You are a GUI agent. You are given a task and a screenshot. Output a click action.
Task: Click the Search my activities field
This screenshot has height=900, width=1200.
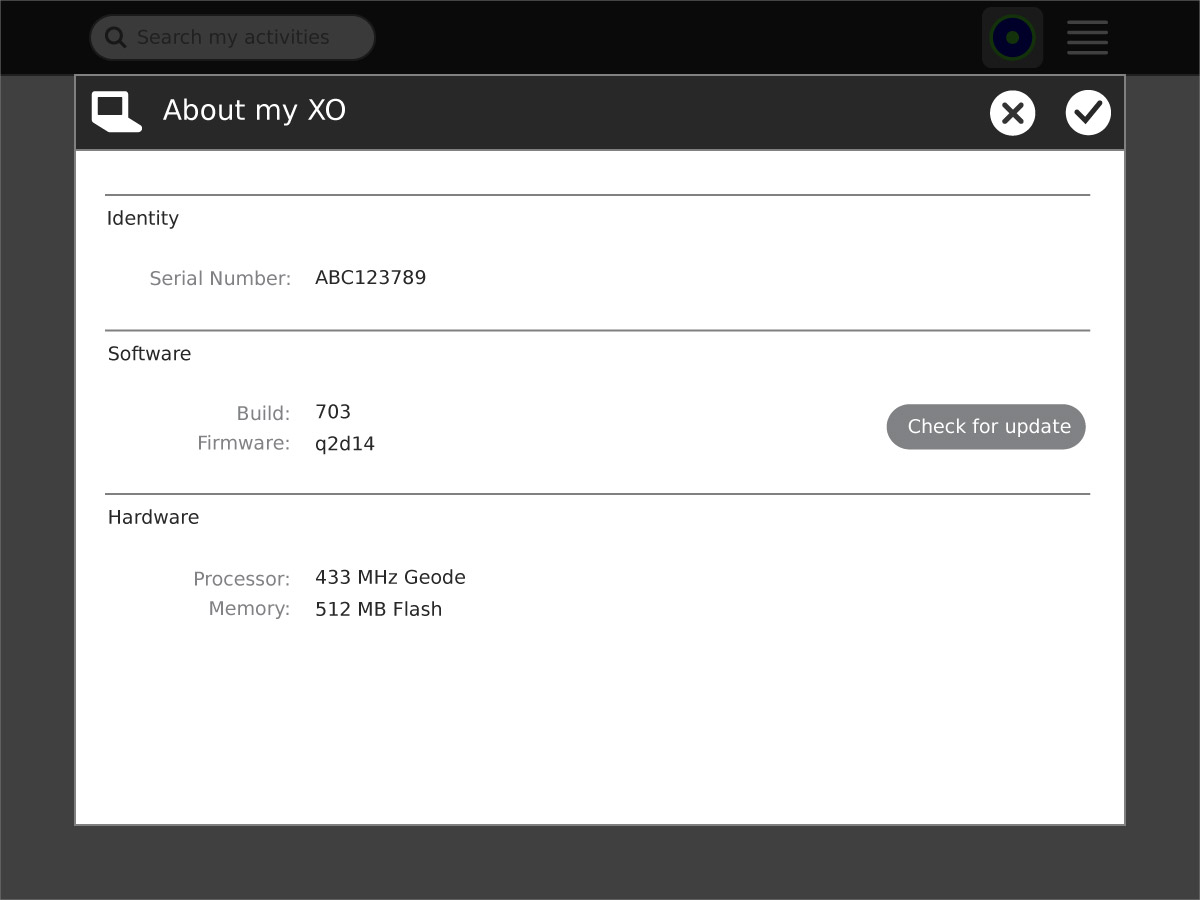pos(240,38)
